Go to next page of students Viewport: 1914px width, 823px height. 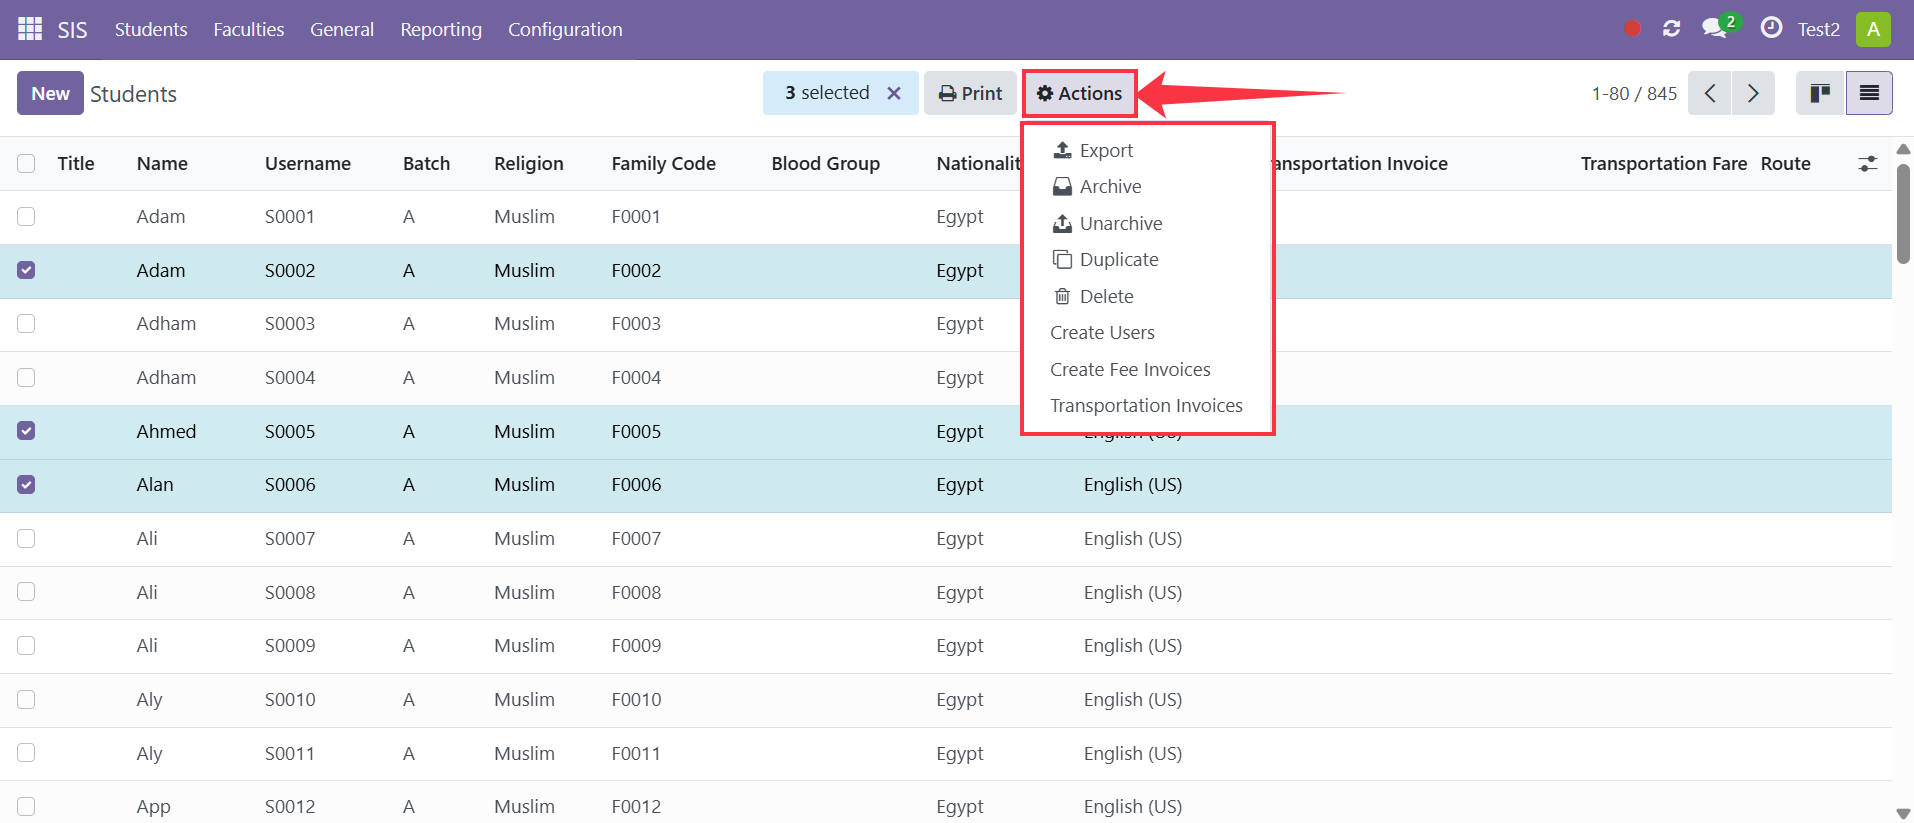click(x=1753, y=93)
